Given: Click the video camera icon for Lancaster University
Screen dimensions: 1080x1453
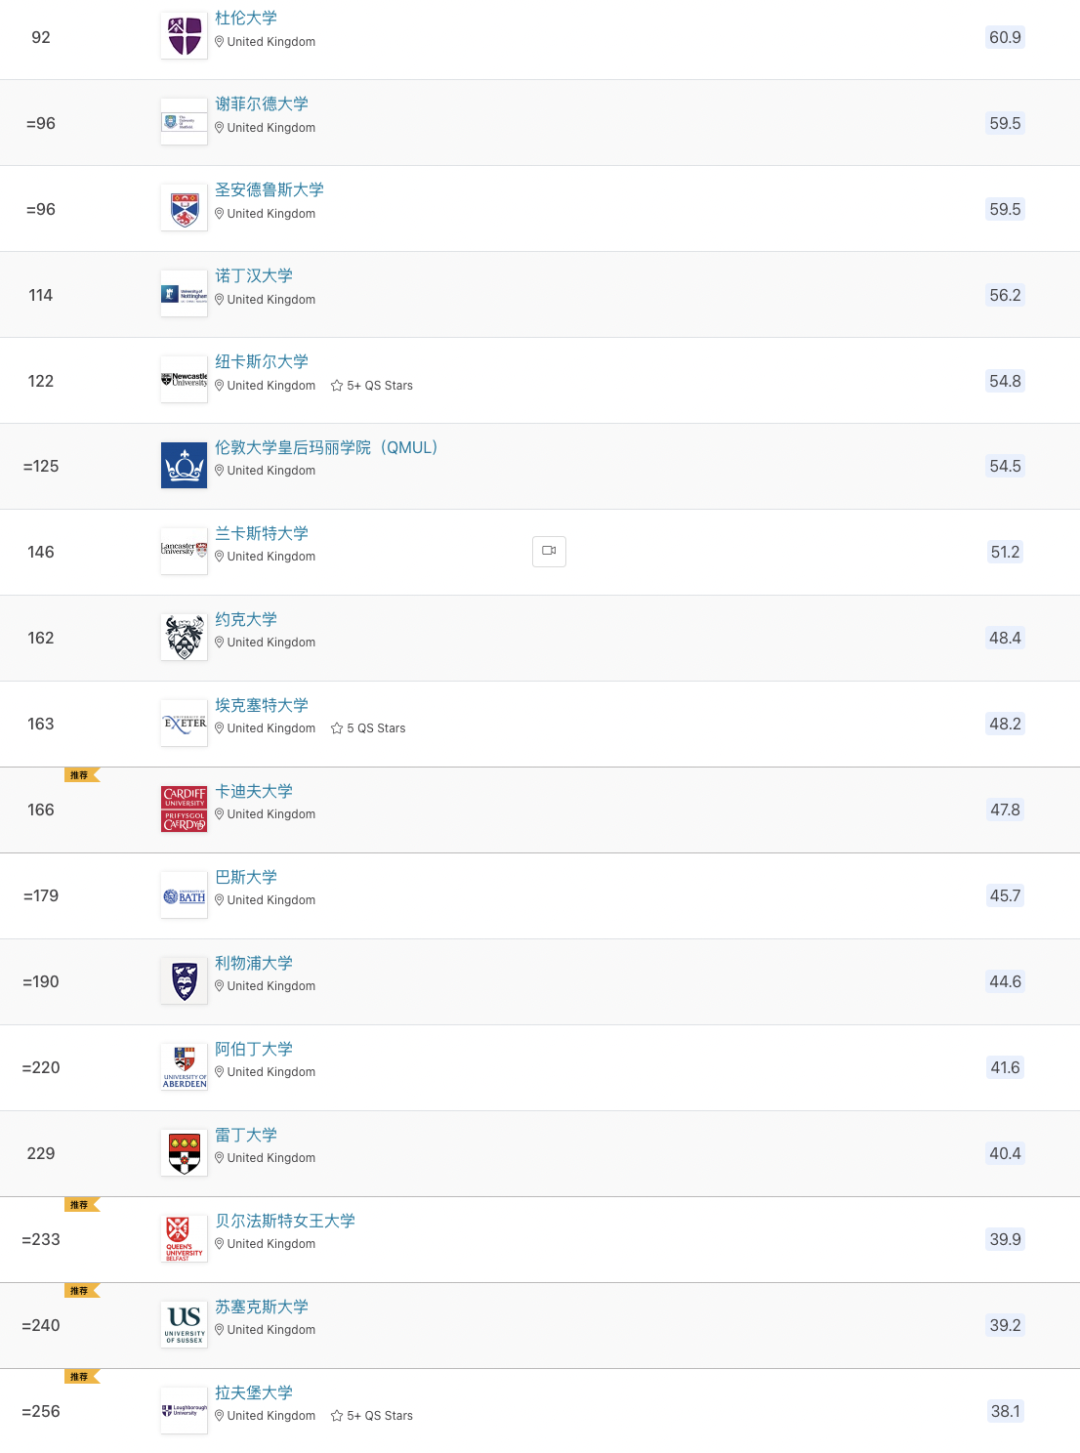Looking at the screenshot, I should [549, 551].
